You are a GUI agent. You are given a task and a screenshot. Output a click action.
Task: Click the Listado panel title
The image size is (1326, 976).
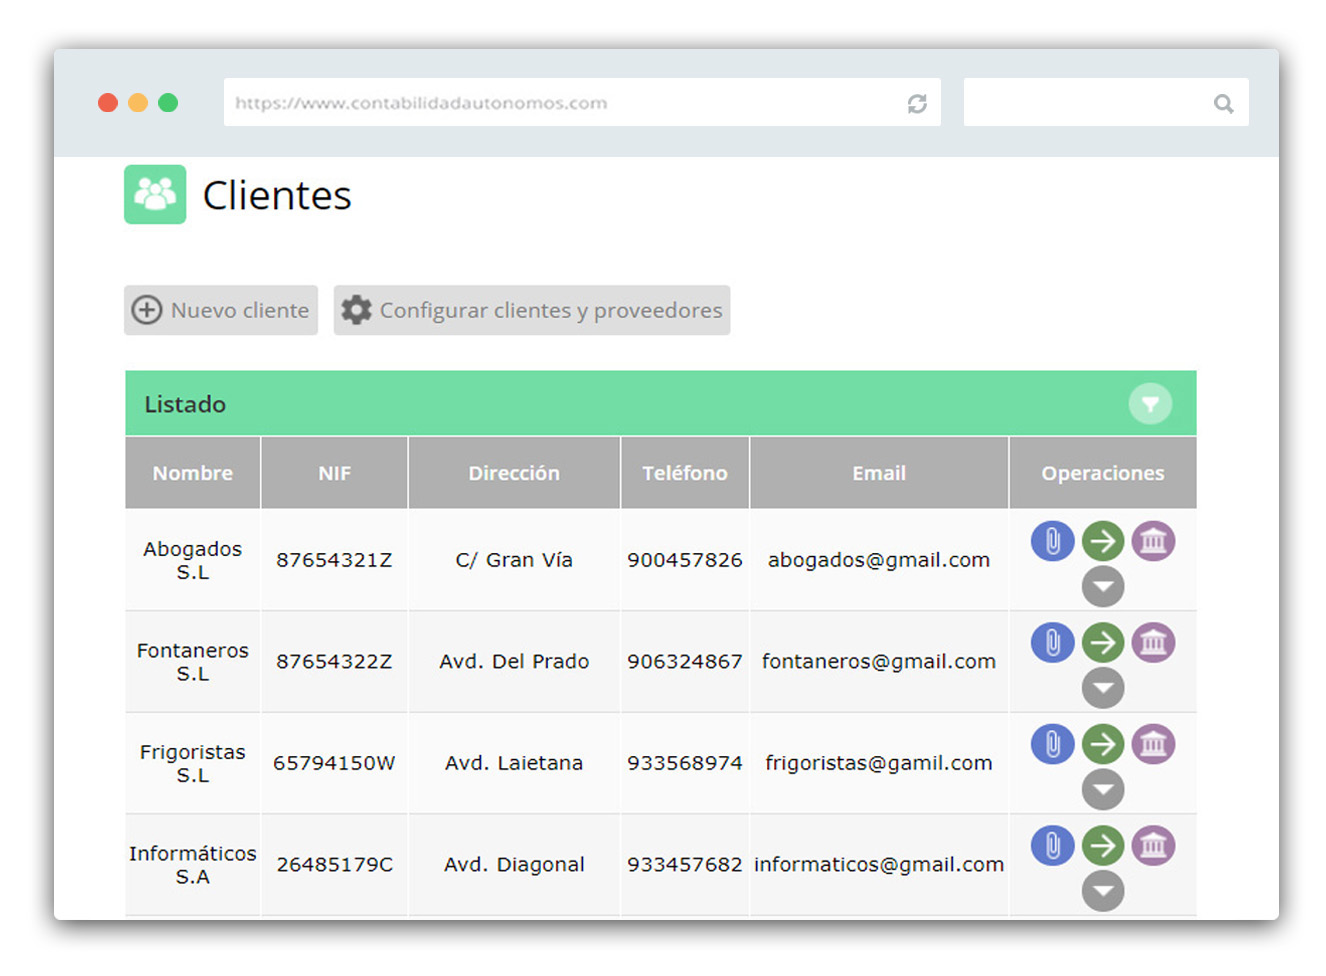pos(185,404)
